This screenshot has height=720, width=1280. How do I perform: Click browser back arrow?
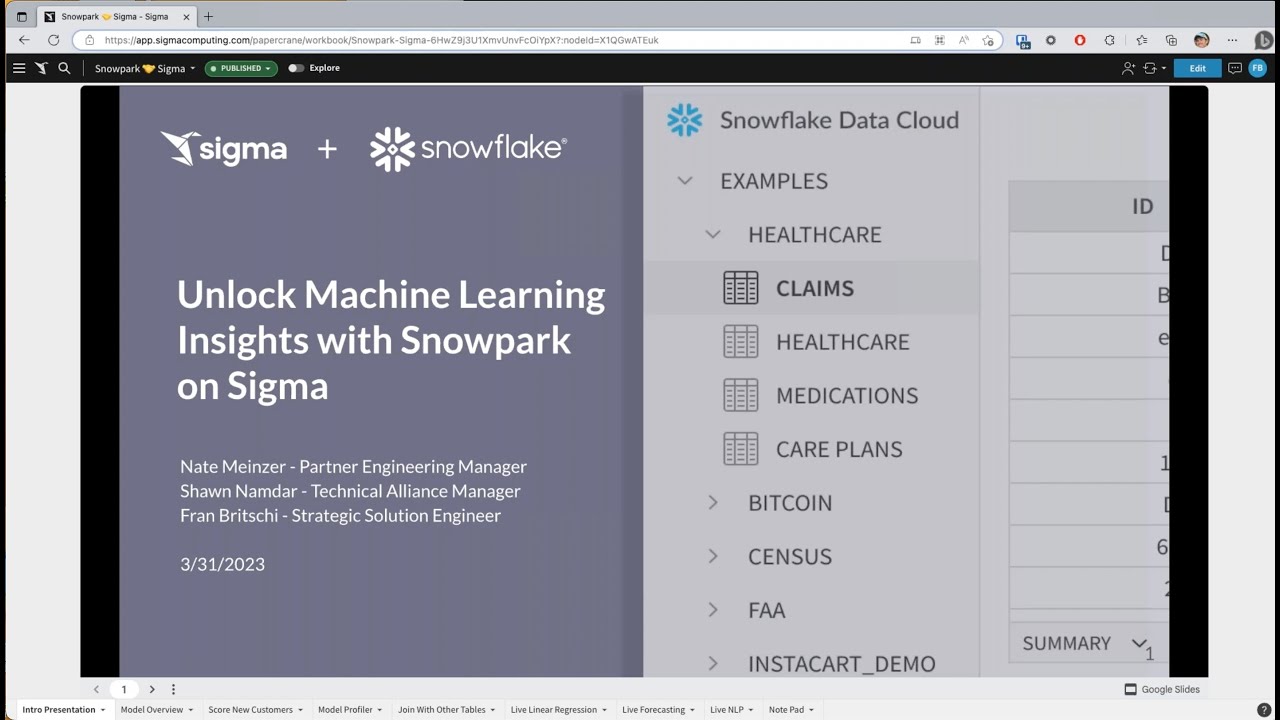(24, 40)
